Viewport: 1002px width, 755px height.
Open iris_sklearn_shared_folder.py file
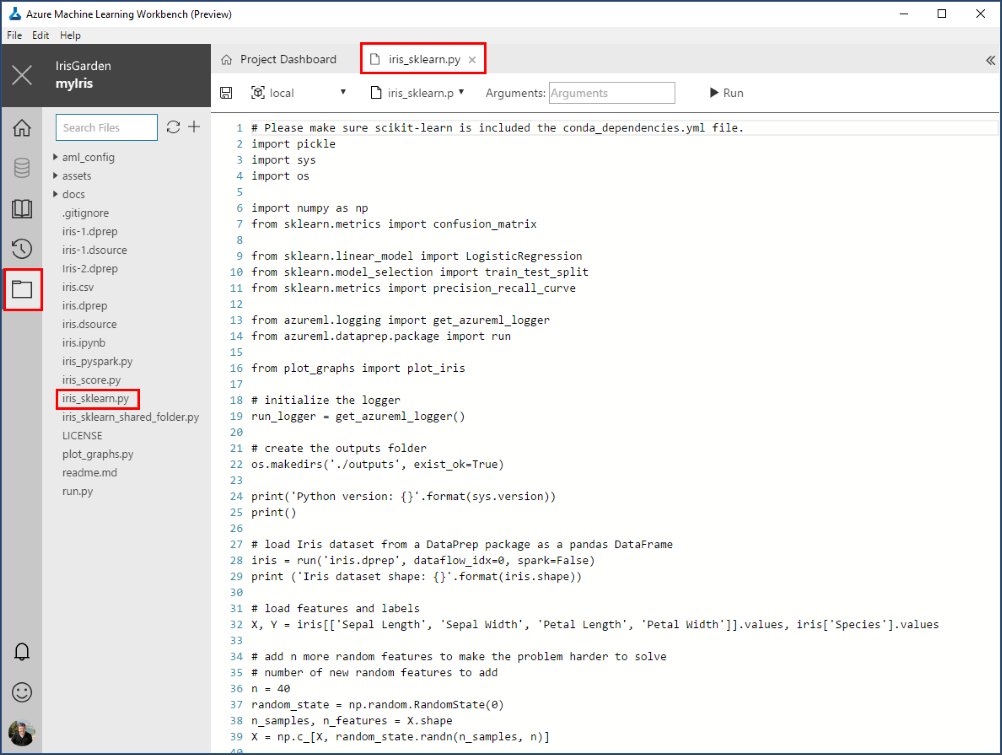130,417
